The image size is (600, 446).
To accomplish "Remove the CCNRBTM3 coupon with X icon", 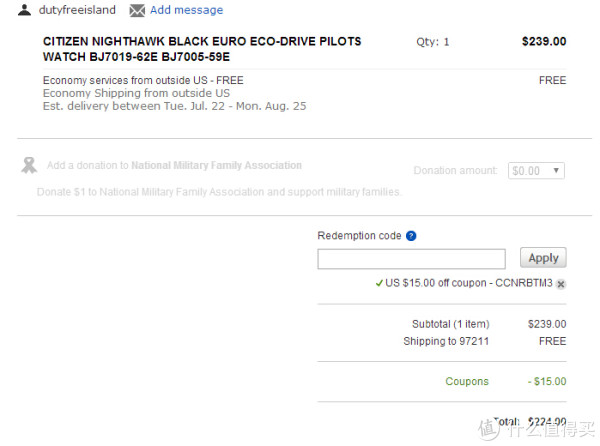I will [x=561, y=284].
